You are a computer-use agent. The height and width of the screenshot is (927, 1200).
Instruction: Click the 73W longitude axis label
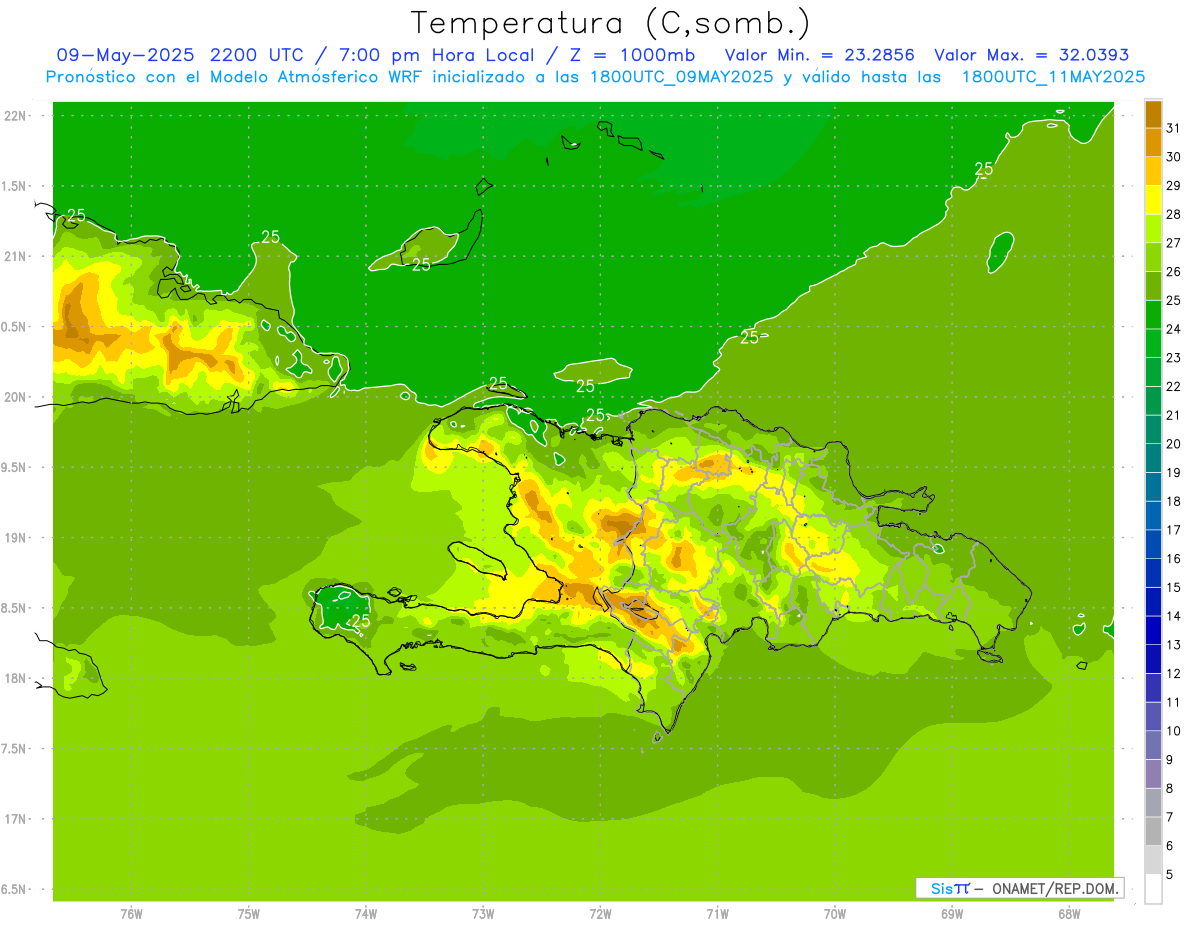click(483, 914)
